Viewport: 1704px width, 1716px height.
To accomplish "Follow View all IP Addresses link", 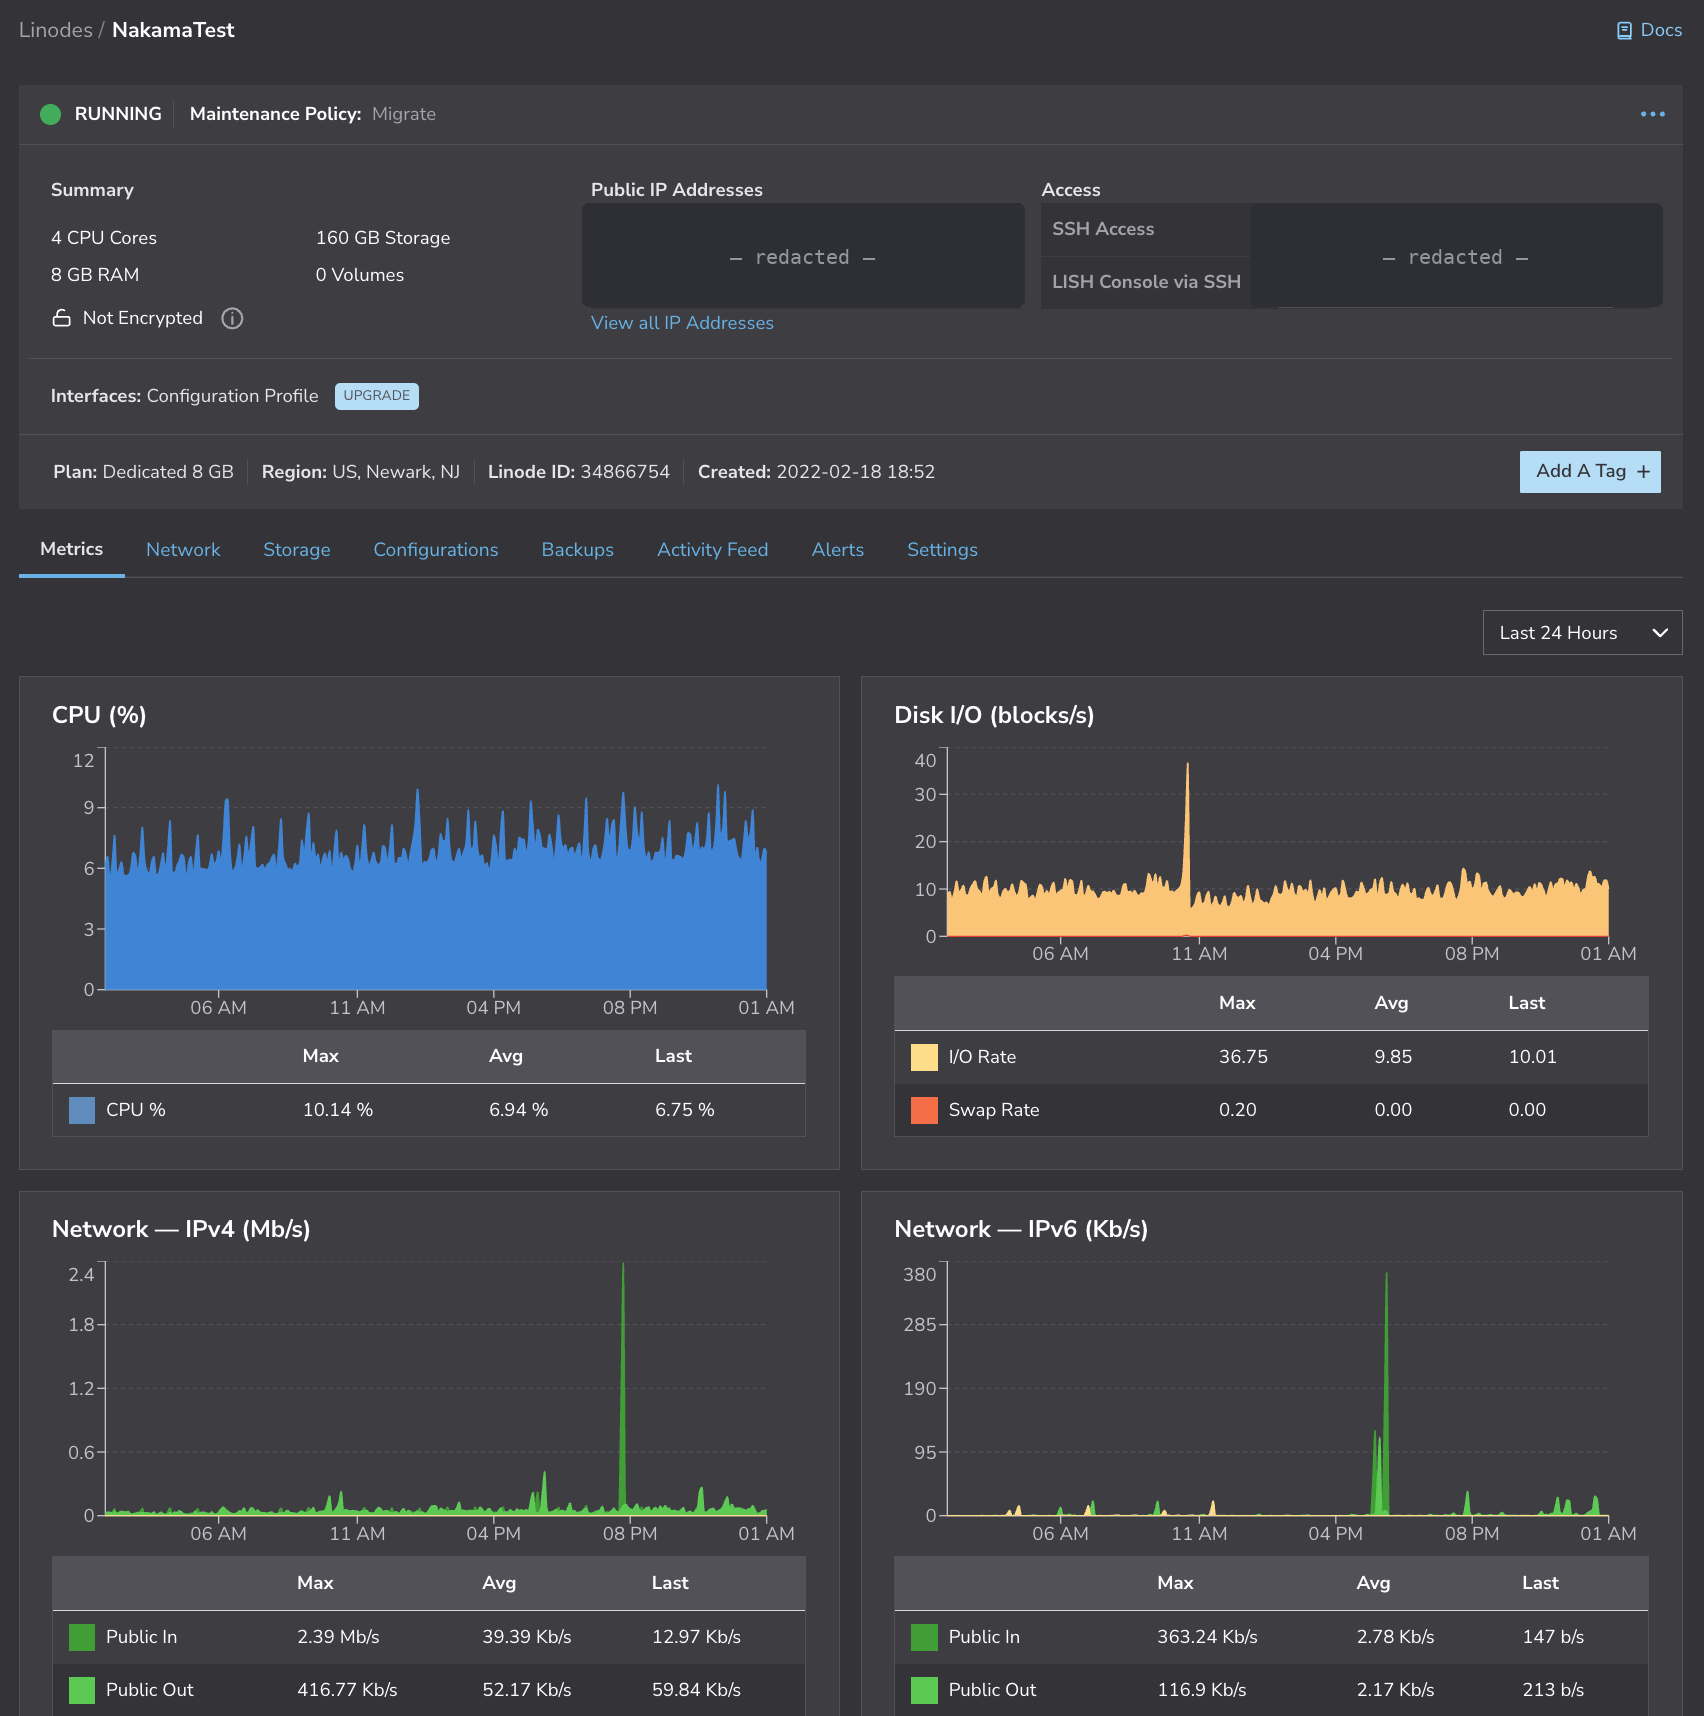I will [682, 323].
